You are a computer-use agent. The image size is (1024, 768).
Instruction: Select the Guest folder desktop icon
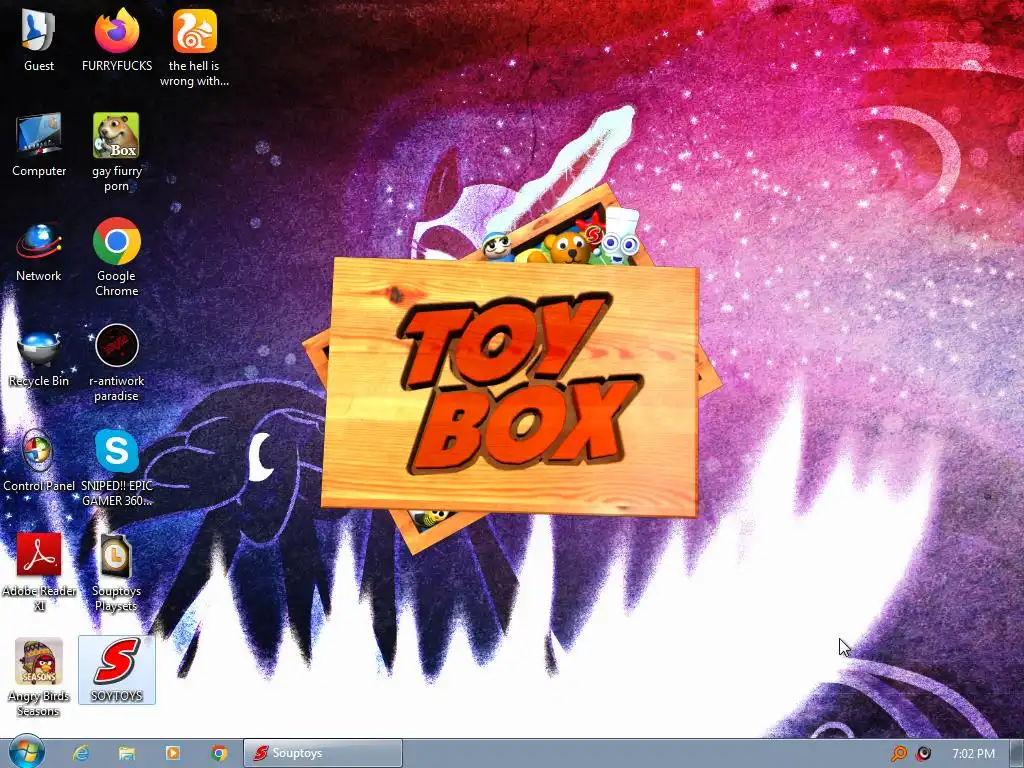tap(39, 40)
